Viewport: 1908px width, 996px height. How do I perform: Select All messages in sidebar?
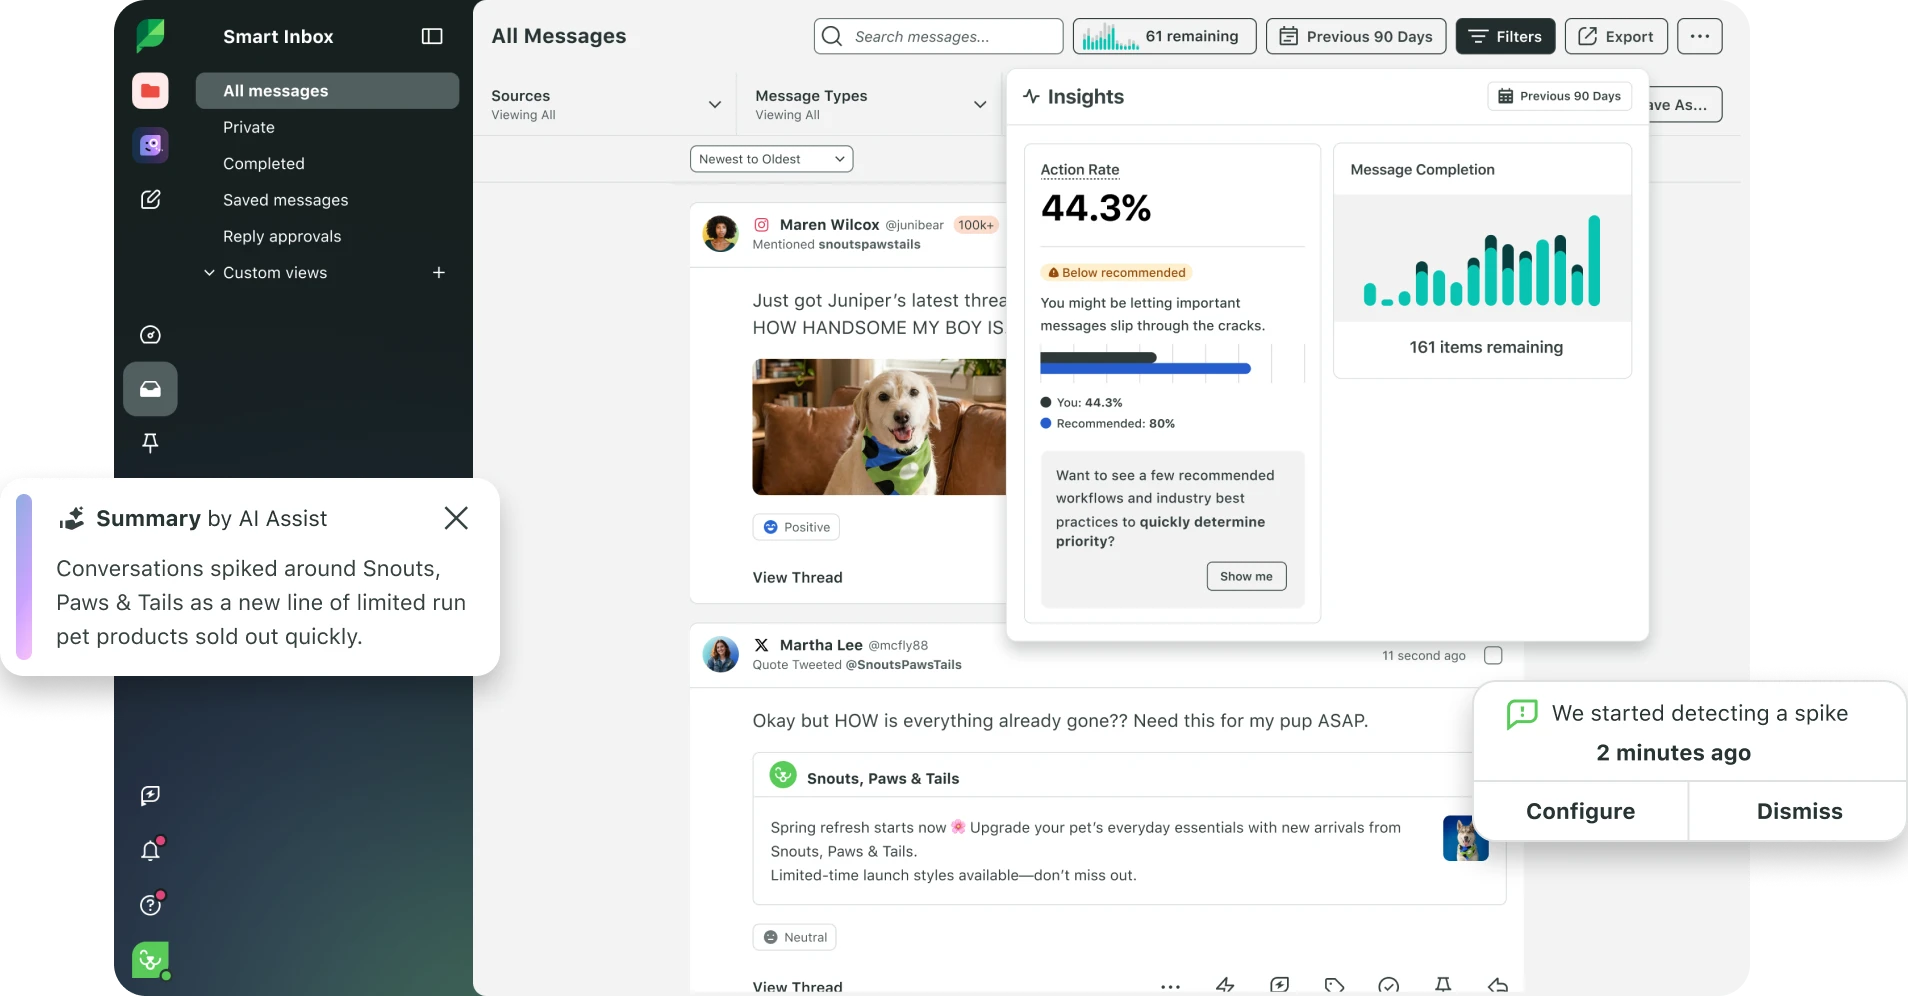tap(327, 91)
